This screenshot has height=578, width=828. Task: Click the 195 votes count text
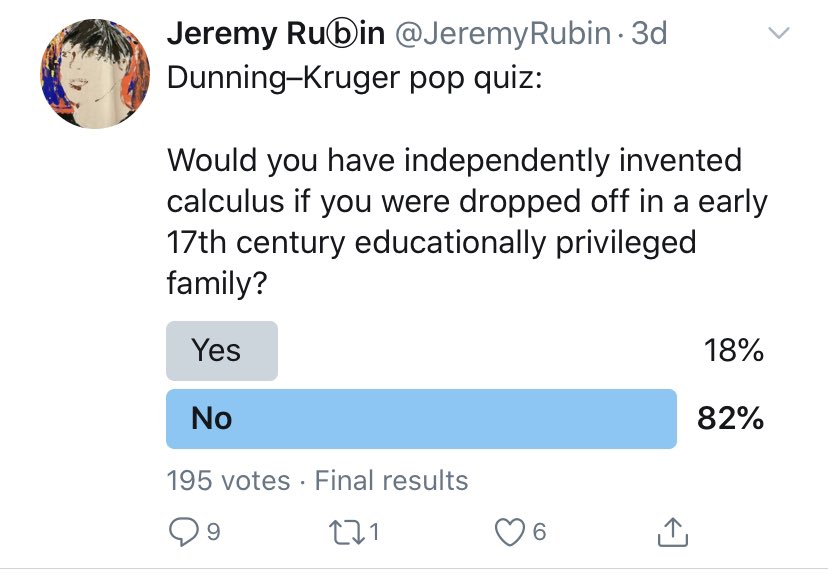tap(228, 480)
